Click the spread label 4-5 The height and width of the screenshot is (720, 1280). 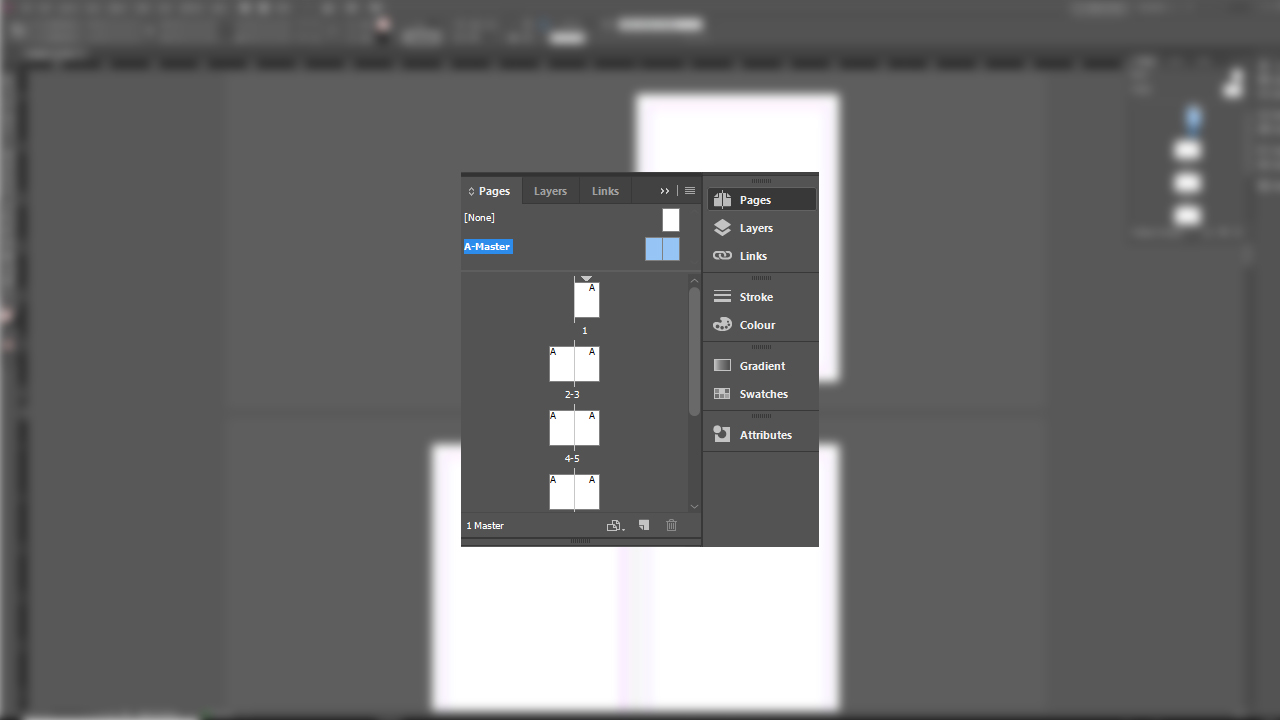(572, 459)
